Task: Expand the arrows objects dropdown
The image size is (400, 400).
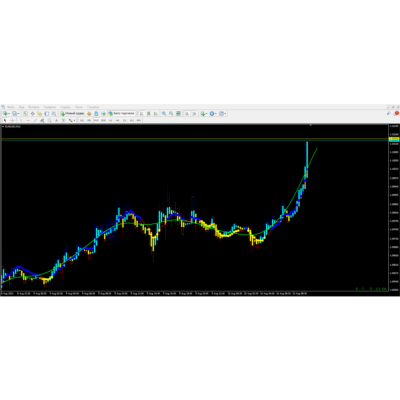Action: tap(74, 120)
